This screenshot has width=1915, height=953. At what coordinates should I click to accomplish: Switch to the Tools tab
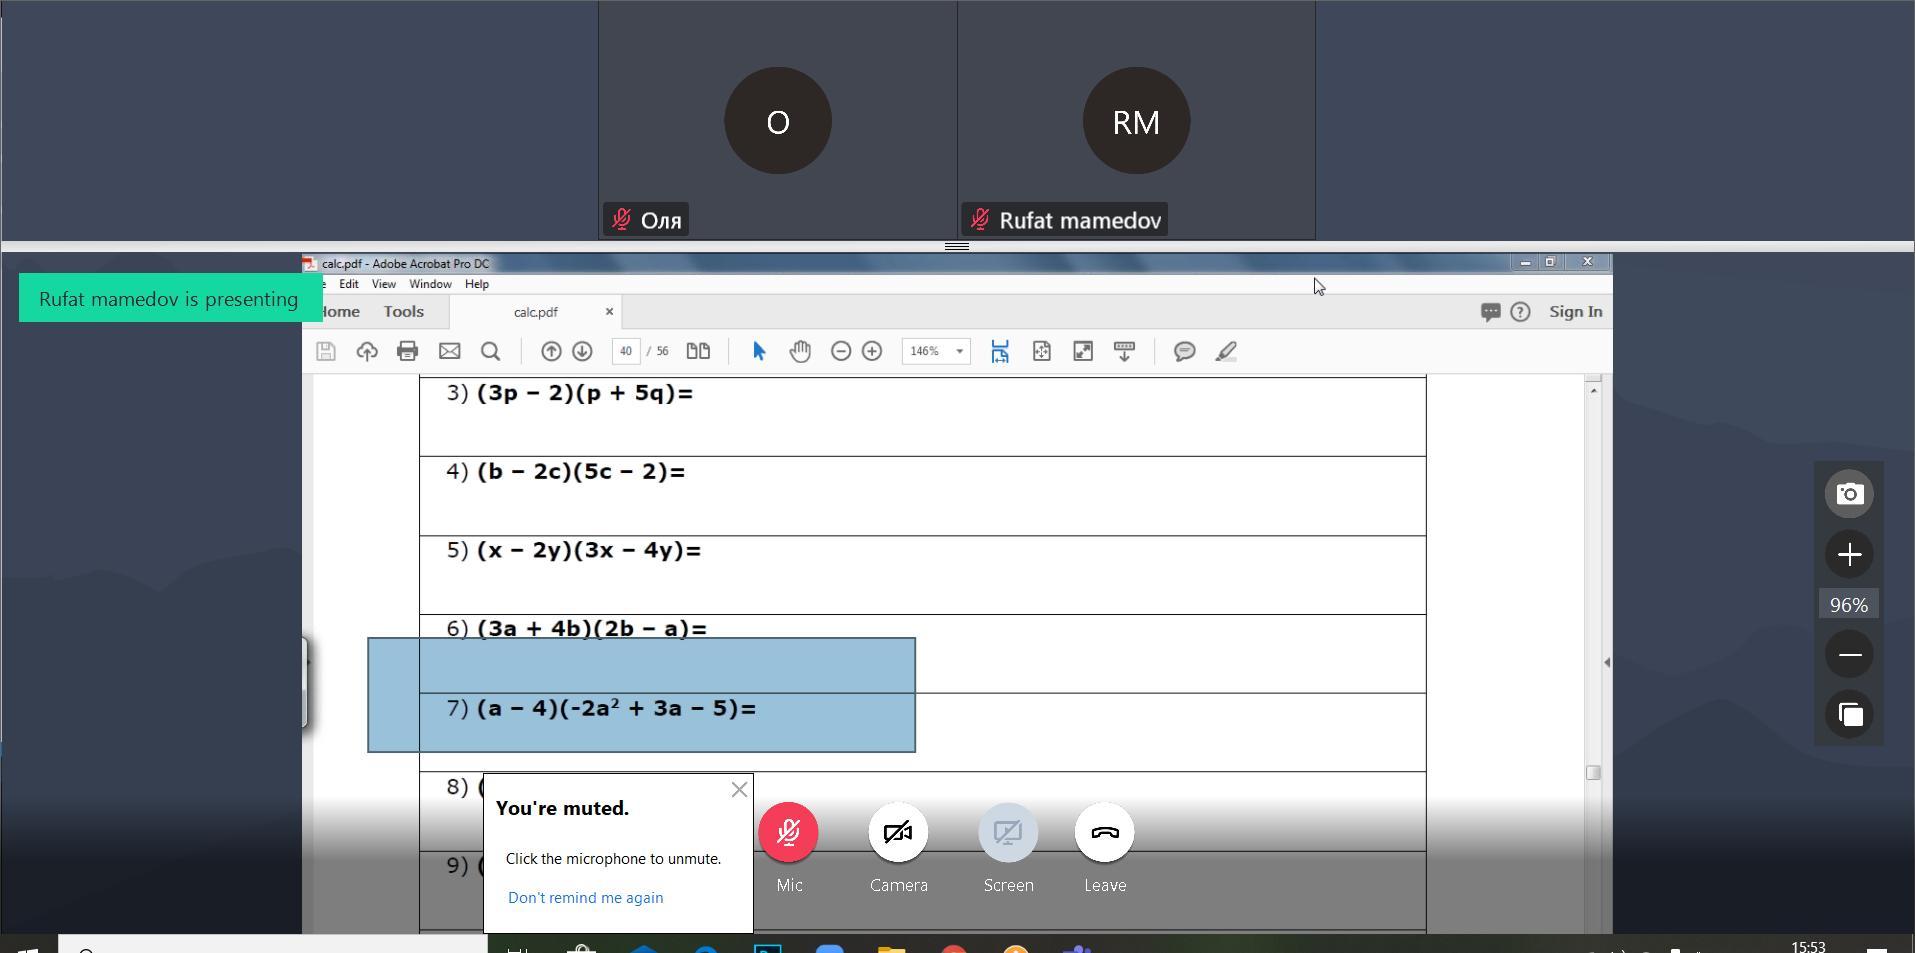pos(404,312)
